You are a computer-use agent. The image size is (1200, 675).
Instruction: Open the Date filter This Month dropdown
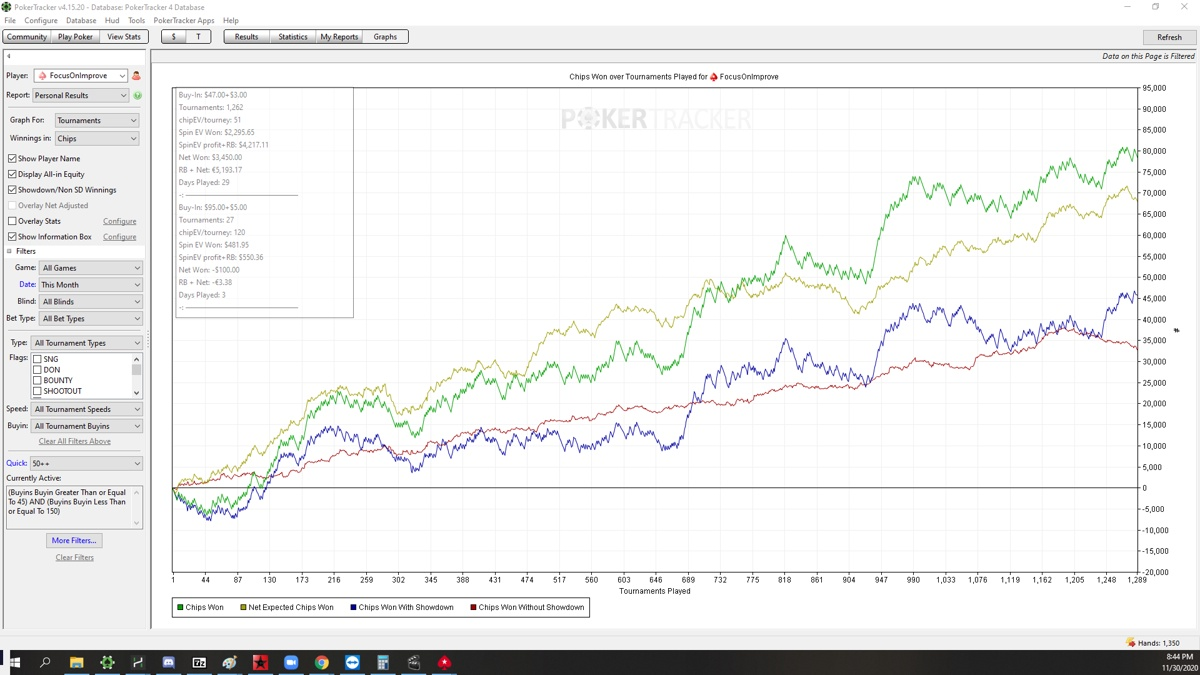click(x=91, y=285)
